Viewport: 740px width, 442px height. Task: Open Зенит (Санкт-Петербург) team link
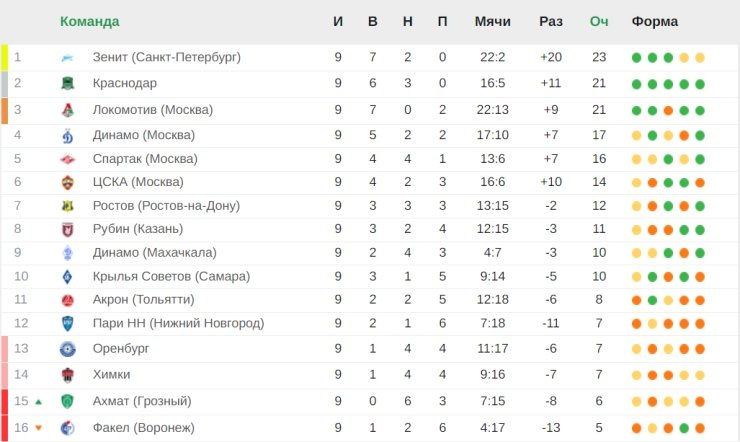pyautogui.click(x=167, y=57)
